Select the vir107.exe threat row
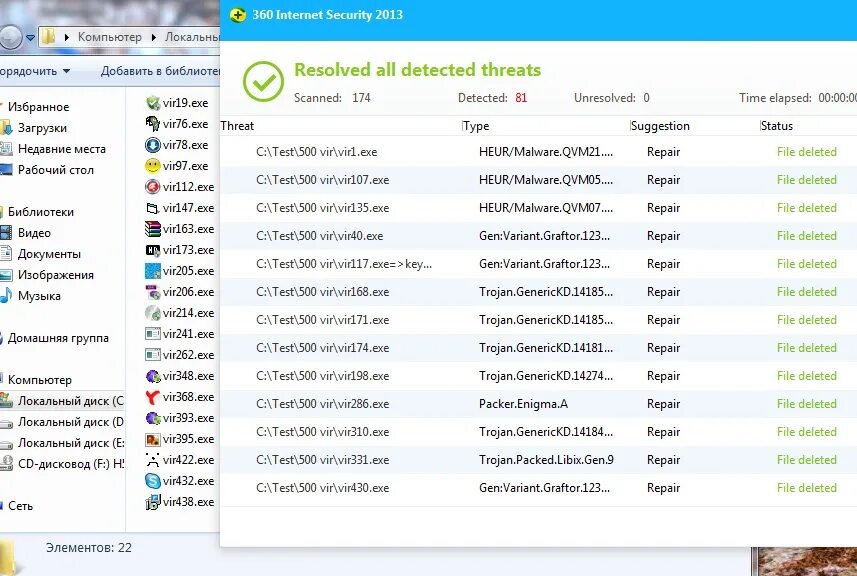This screenshot has width=857, height=576. (538, 180)
